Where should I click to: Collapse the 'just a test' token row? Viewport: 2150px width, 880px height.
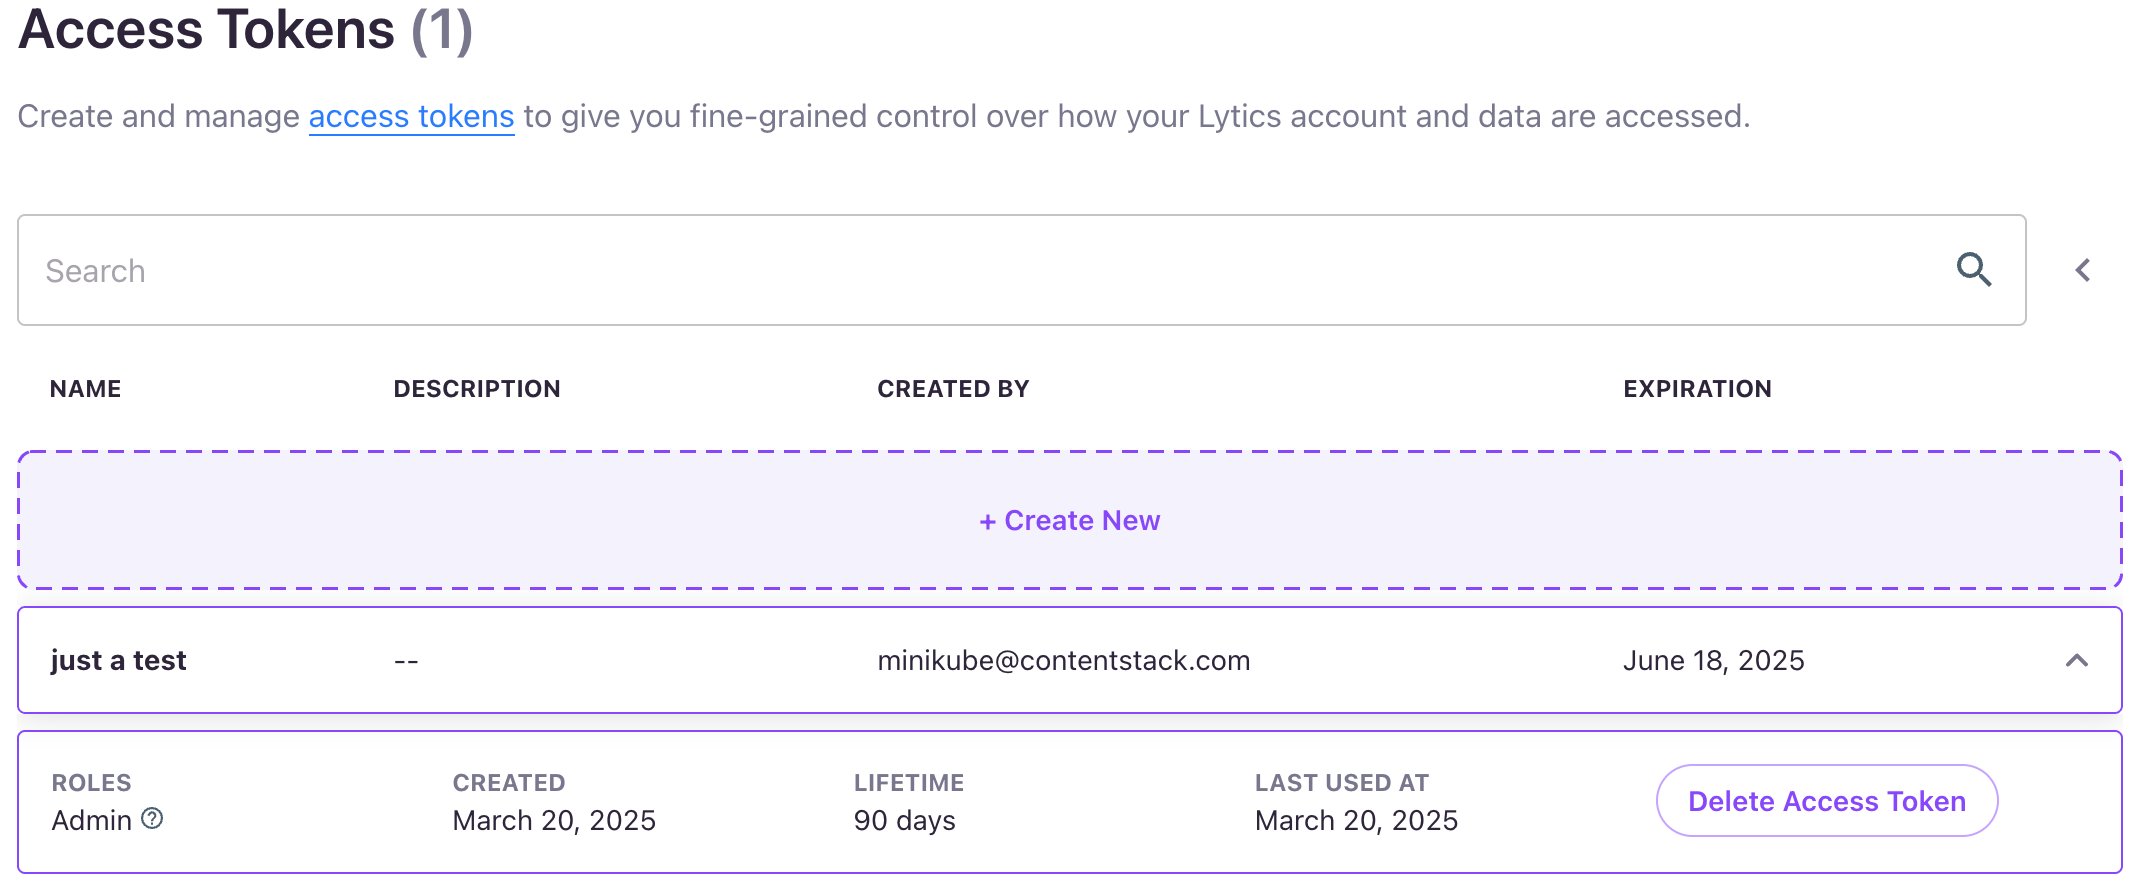coord(2077,660)
